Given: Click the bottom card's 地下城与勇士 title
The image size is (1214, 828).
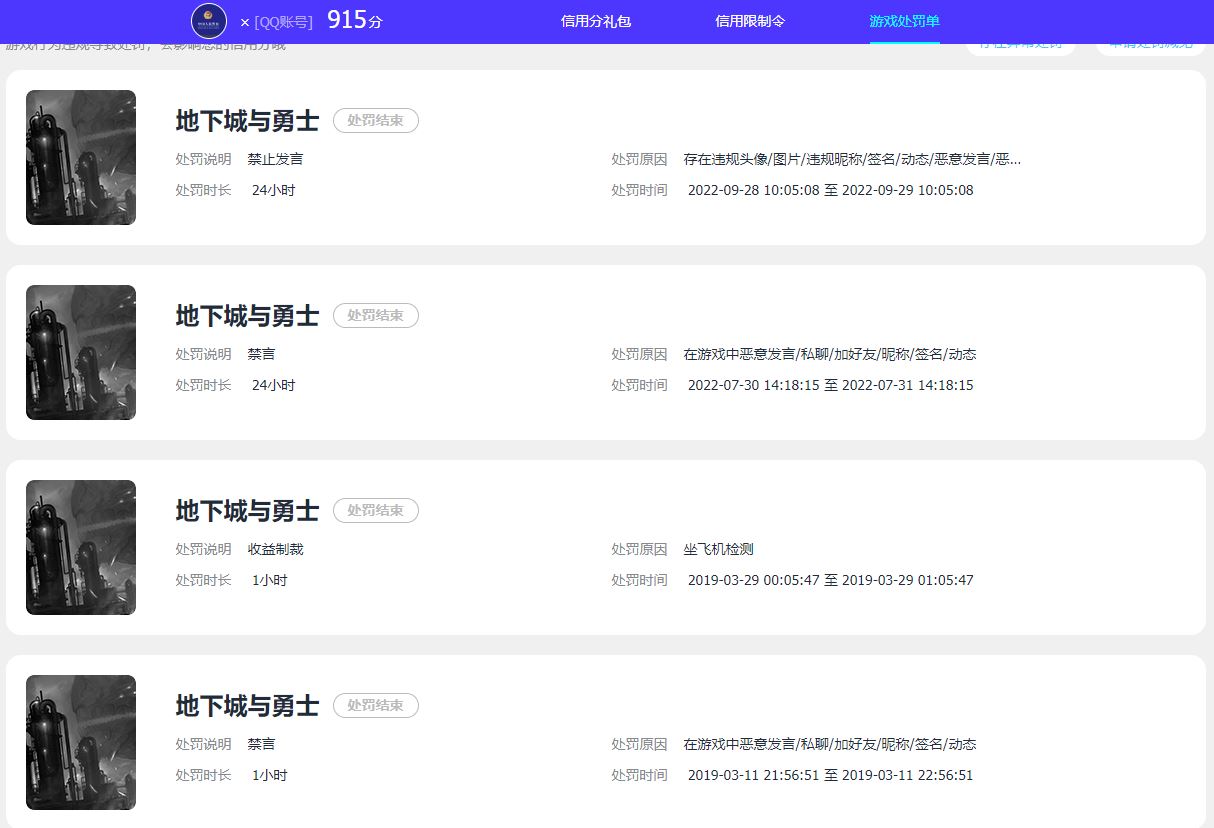Looking at the screenshot, I should (246, 705).
